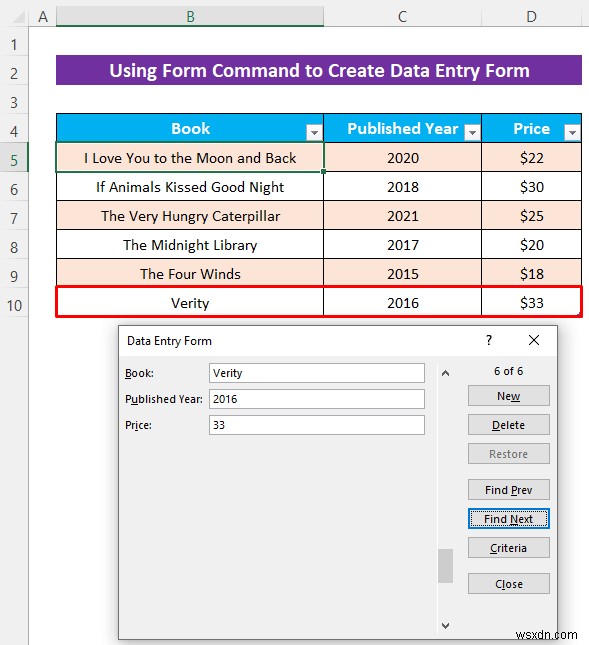Click the form scrollbar down arrow
This screenshot has height=645, width=589.
(x=445, y=626)
